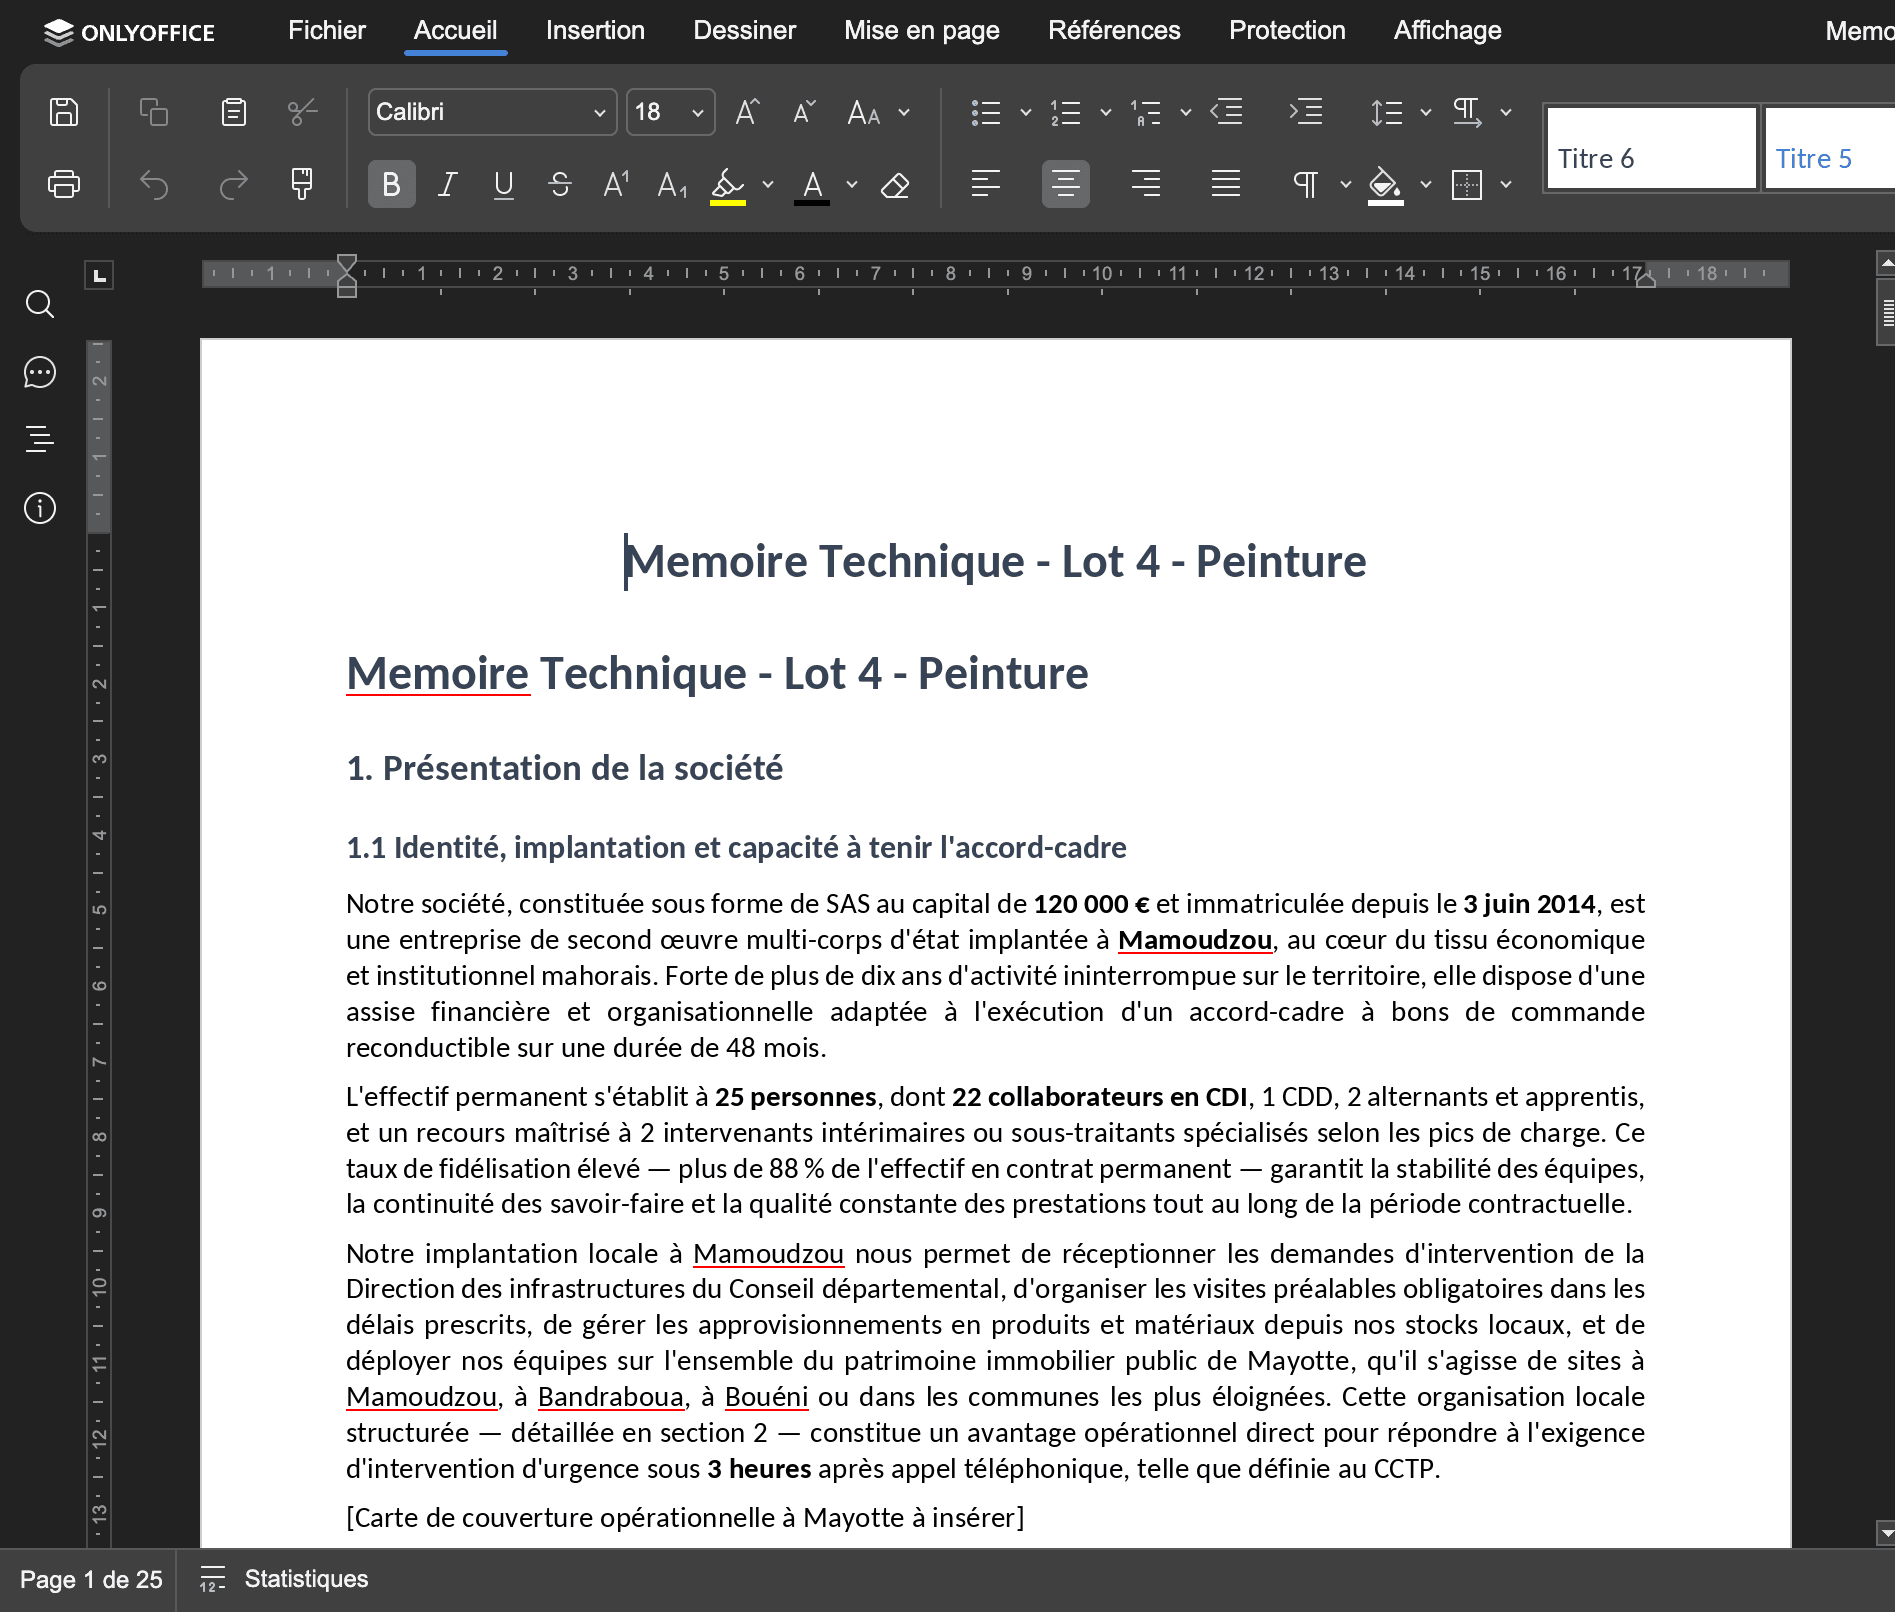Increase font size with the A-up icon
This screenshot has height=1612, width=1895.
click(x=747, y=112)
